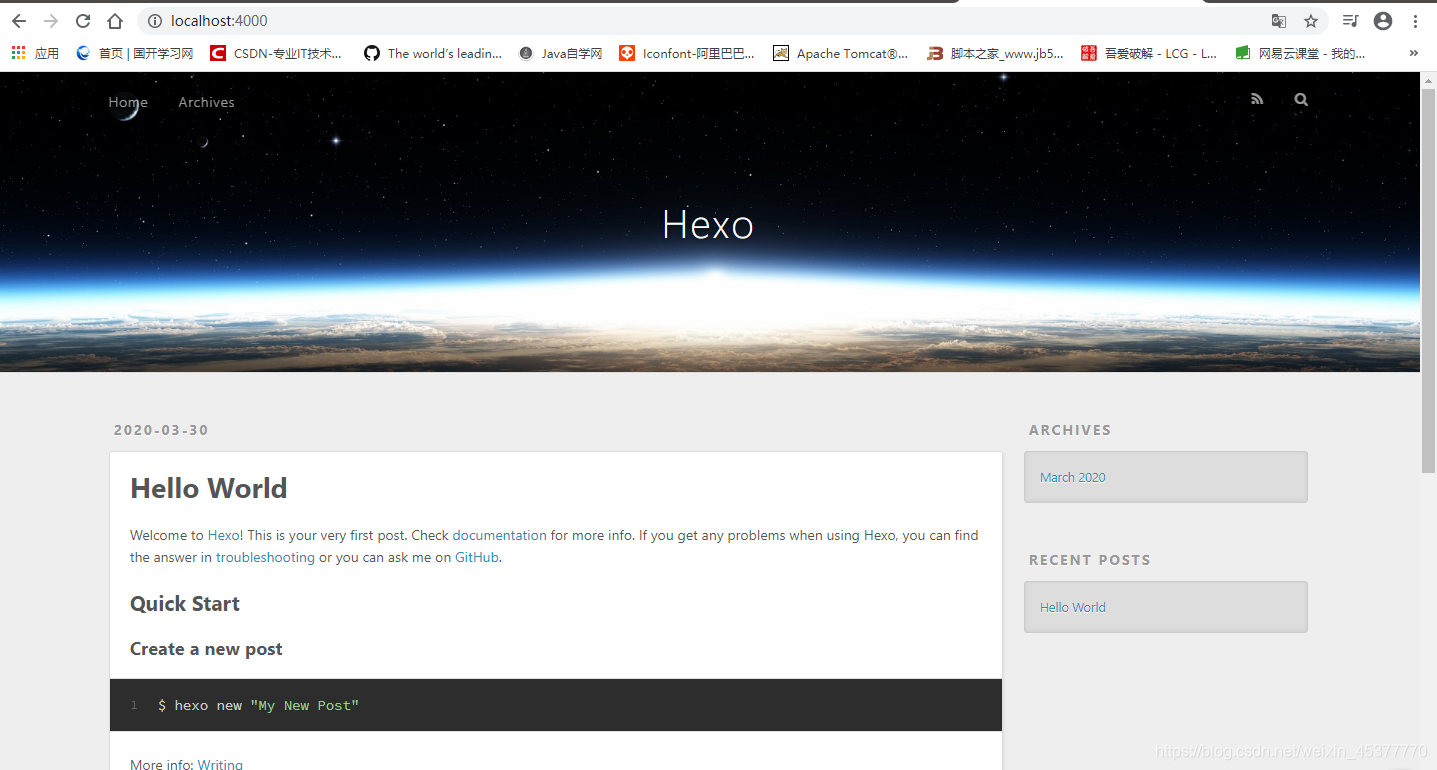
Task: Open Chrome's three-dot menu
Action: pos(1416,21)
